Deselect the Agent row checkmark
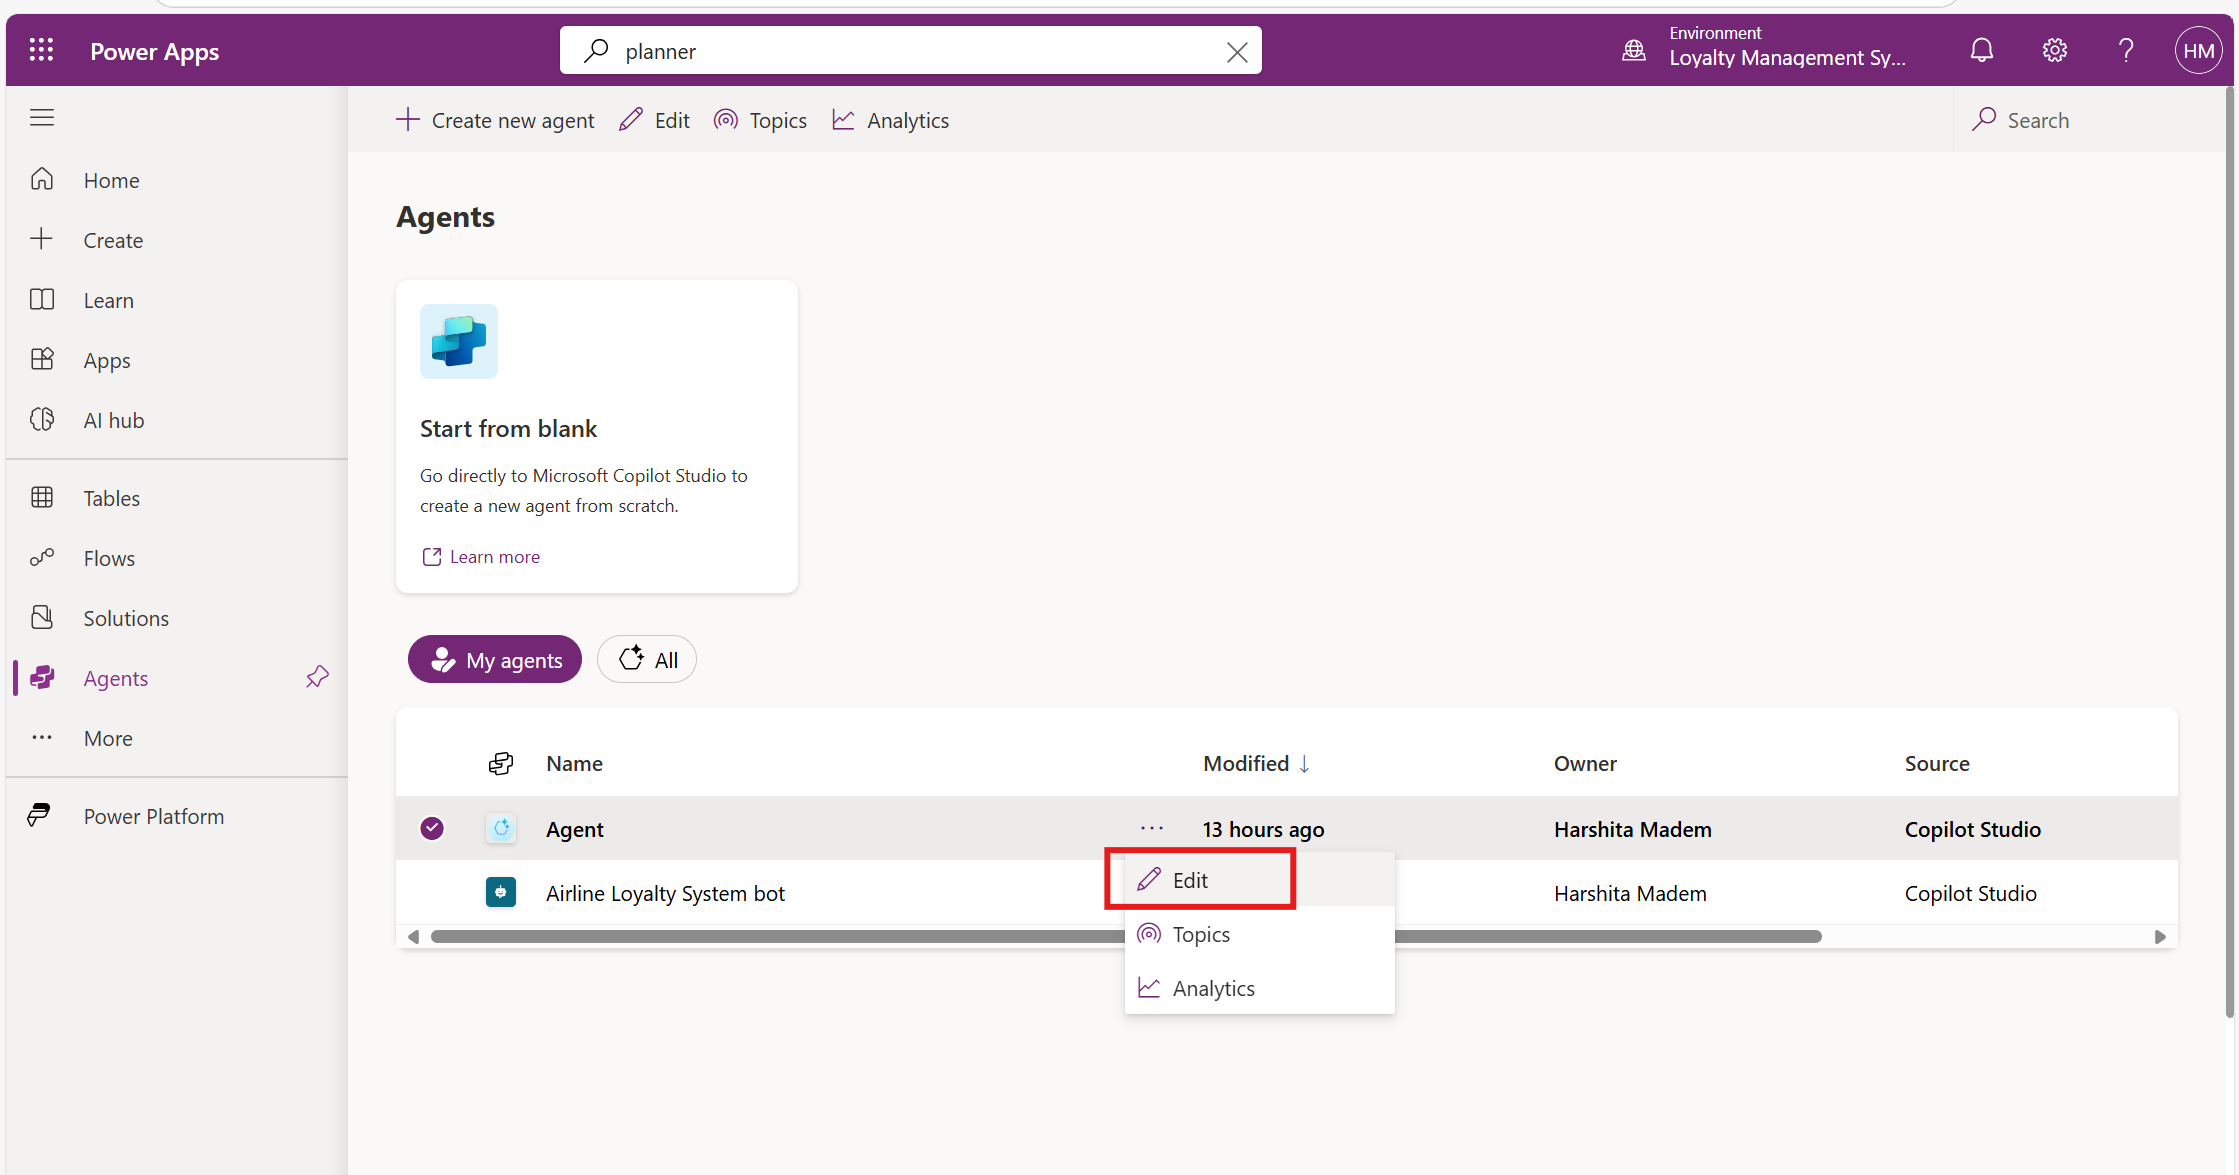The width and height of the screenshot is (2239, 1175). coord(432,828)
